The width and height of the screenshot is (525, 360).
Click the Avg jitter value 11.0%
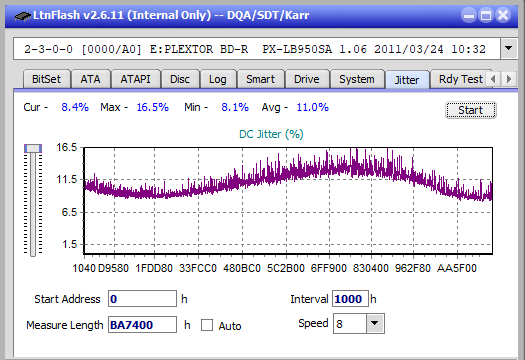tap(313, 107)
